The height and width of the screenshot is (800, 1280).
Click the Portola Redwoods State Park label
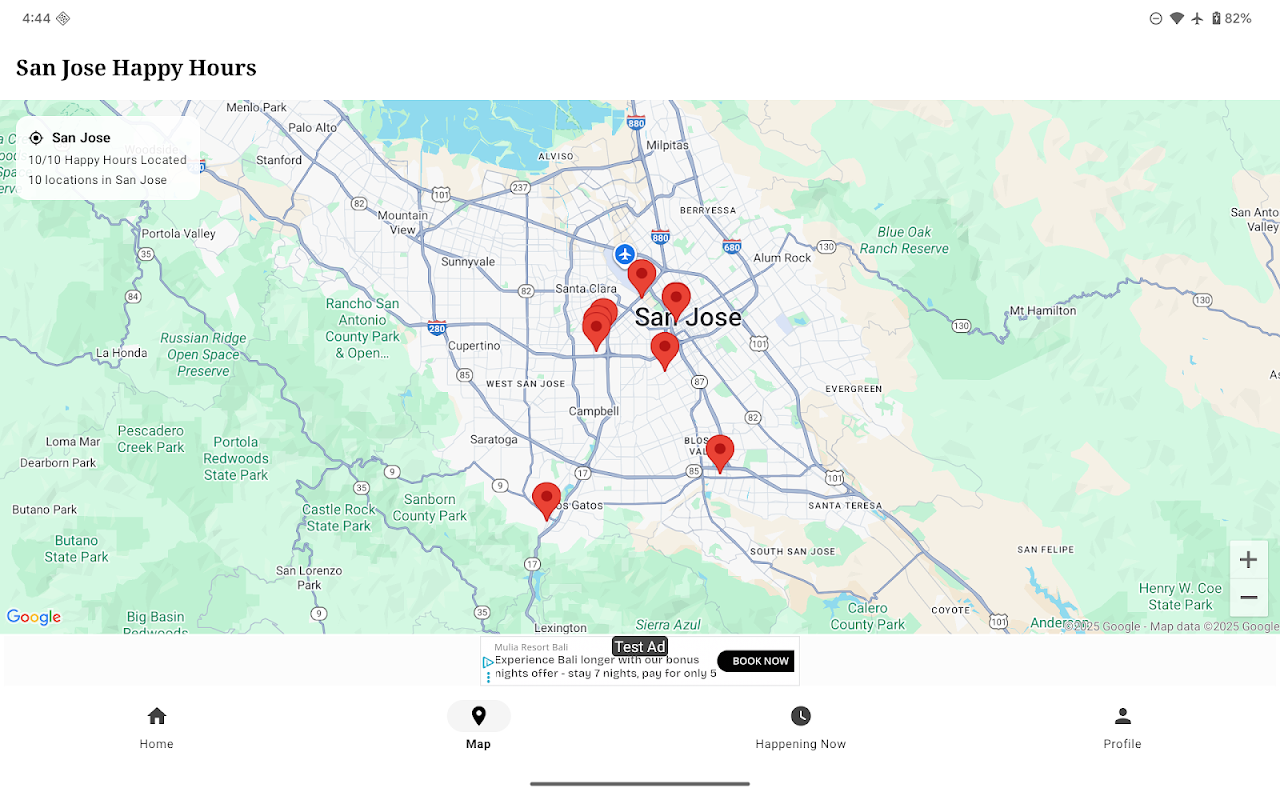pyautogui.click(x=236, y=458)
